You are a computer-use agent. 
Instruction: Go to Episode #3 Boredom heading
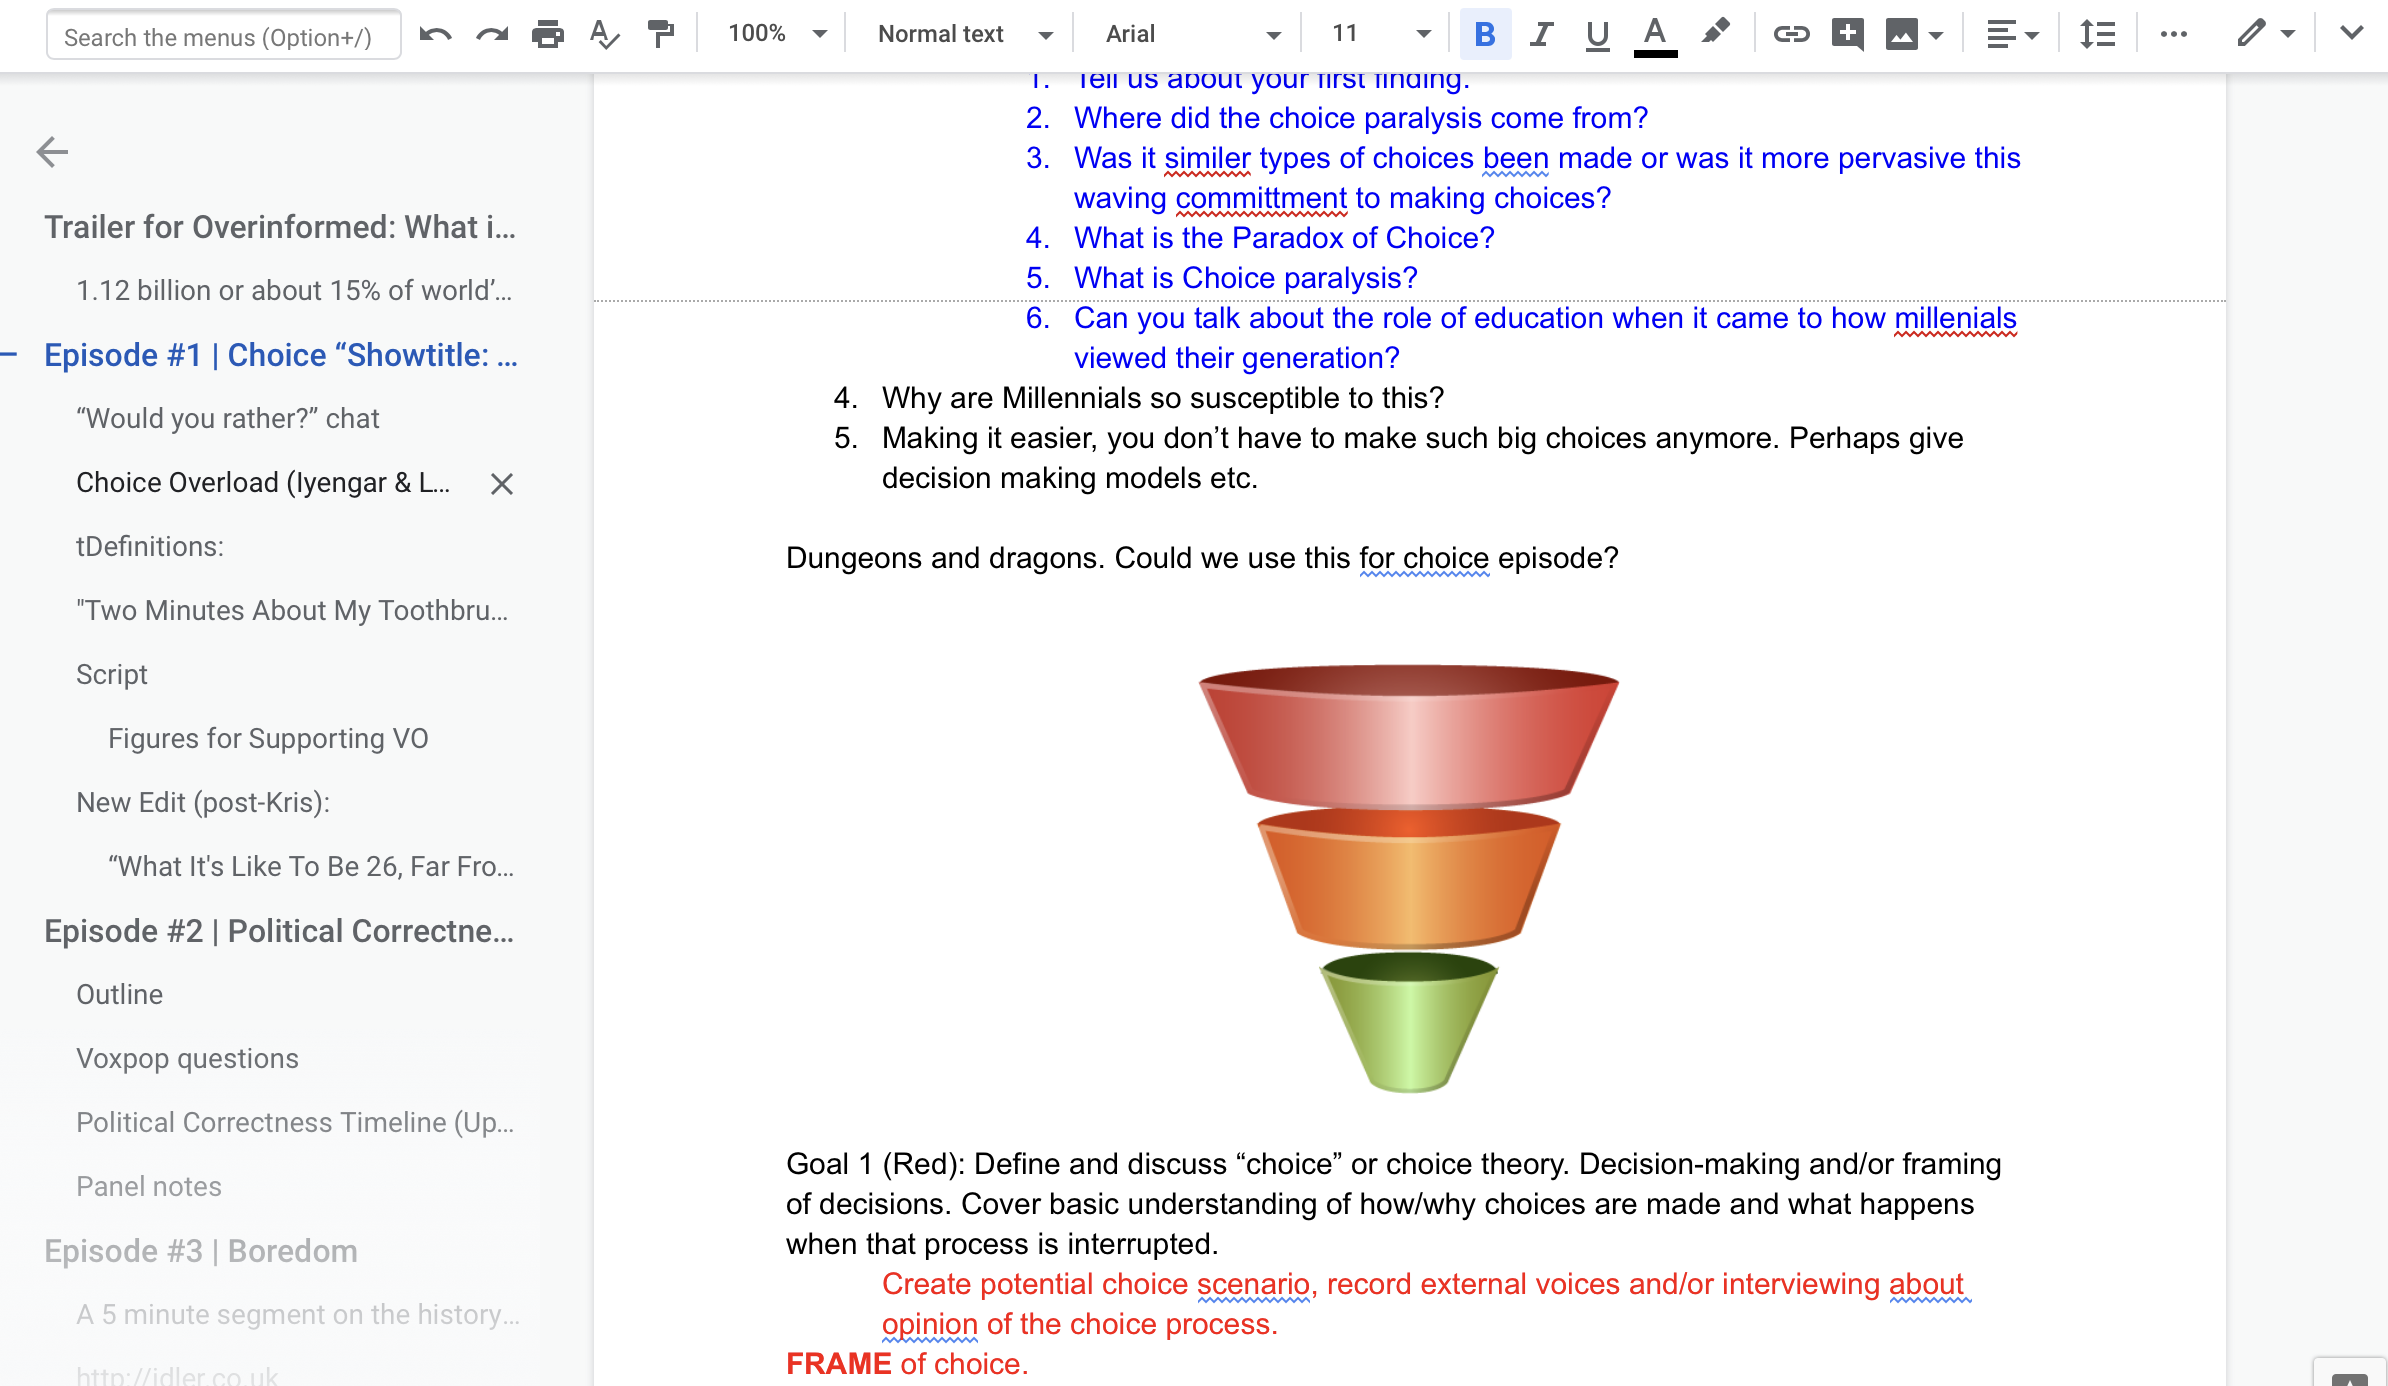(x=201, y=1251)
